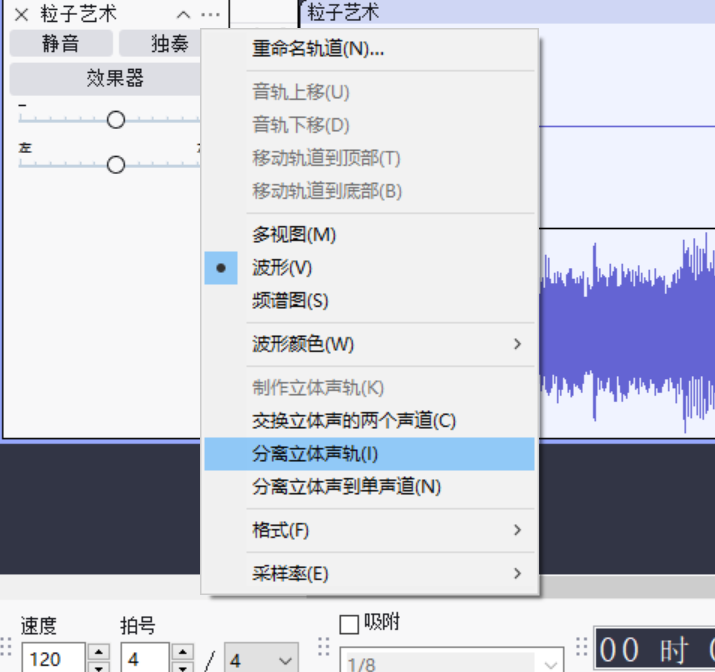This screenshot has height=672, width=715.
Task: Collapse the track using the chevron icon
Action: point(183,15)
